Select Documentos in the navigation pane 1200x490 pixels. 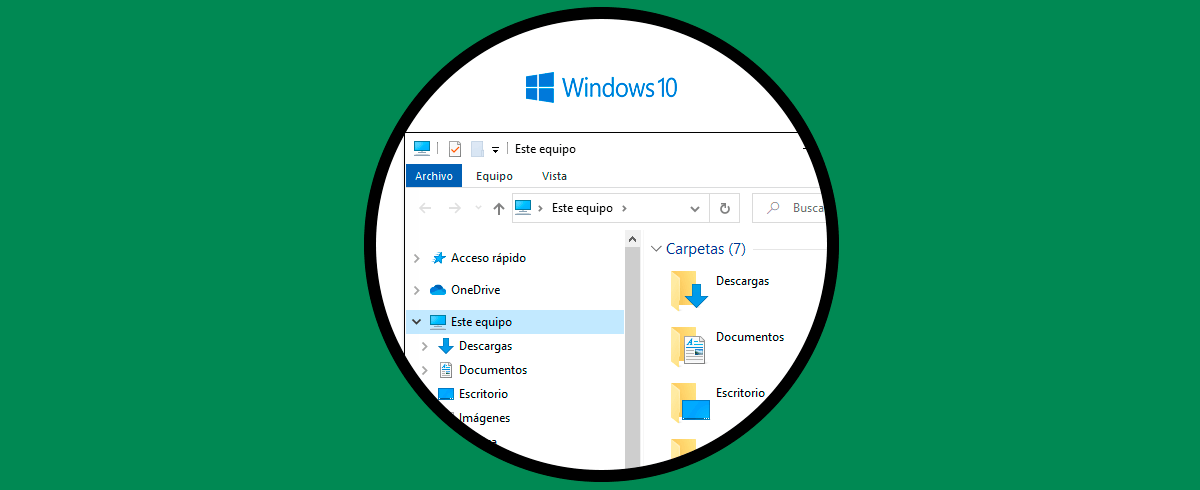pos(493,370)
